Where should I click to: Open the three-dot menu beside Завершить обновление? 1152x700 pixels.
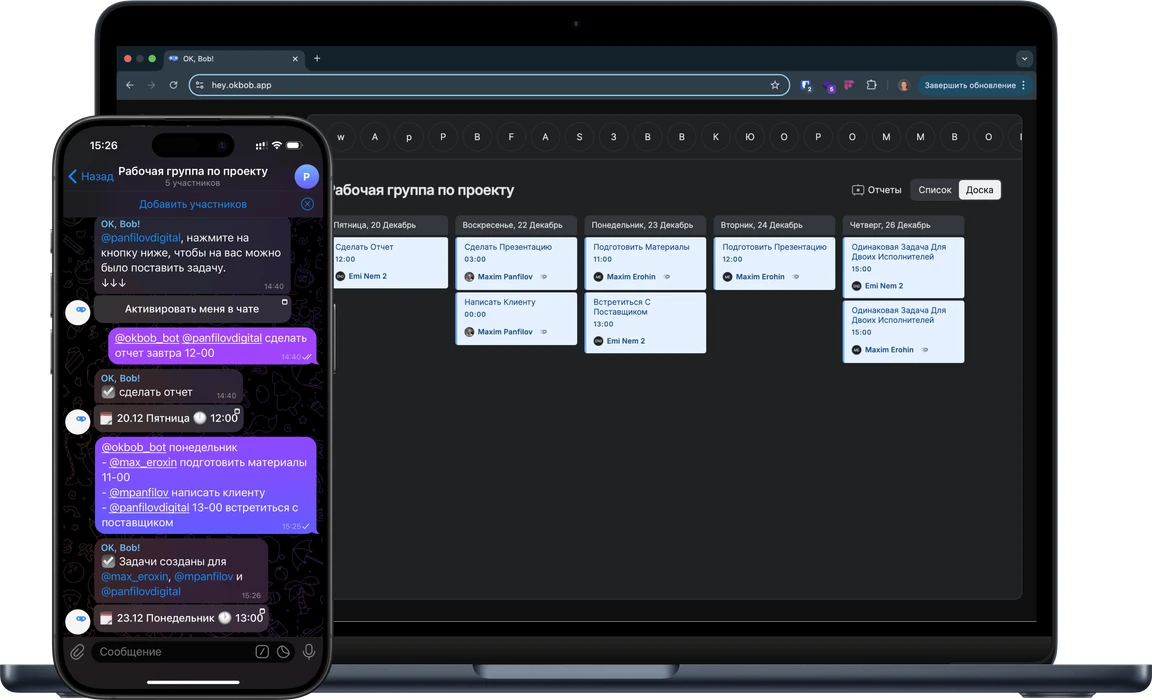tap(1024, 86)
